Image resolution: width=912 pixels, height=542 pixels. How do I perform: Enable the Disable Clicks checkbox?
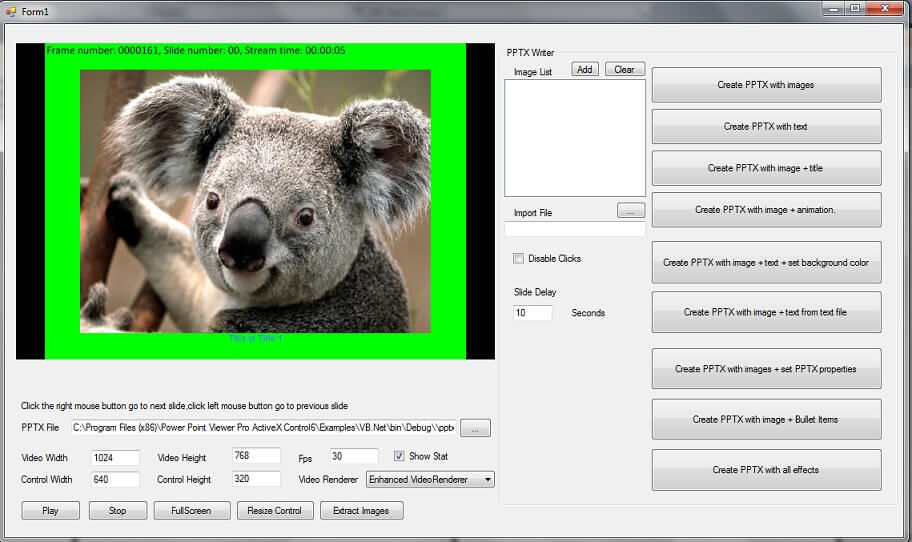point(518,259)
